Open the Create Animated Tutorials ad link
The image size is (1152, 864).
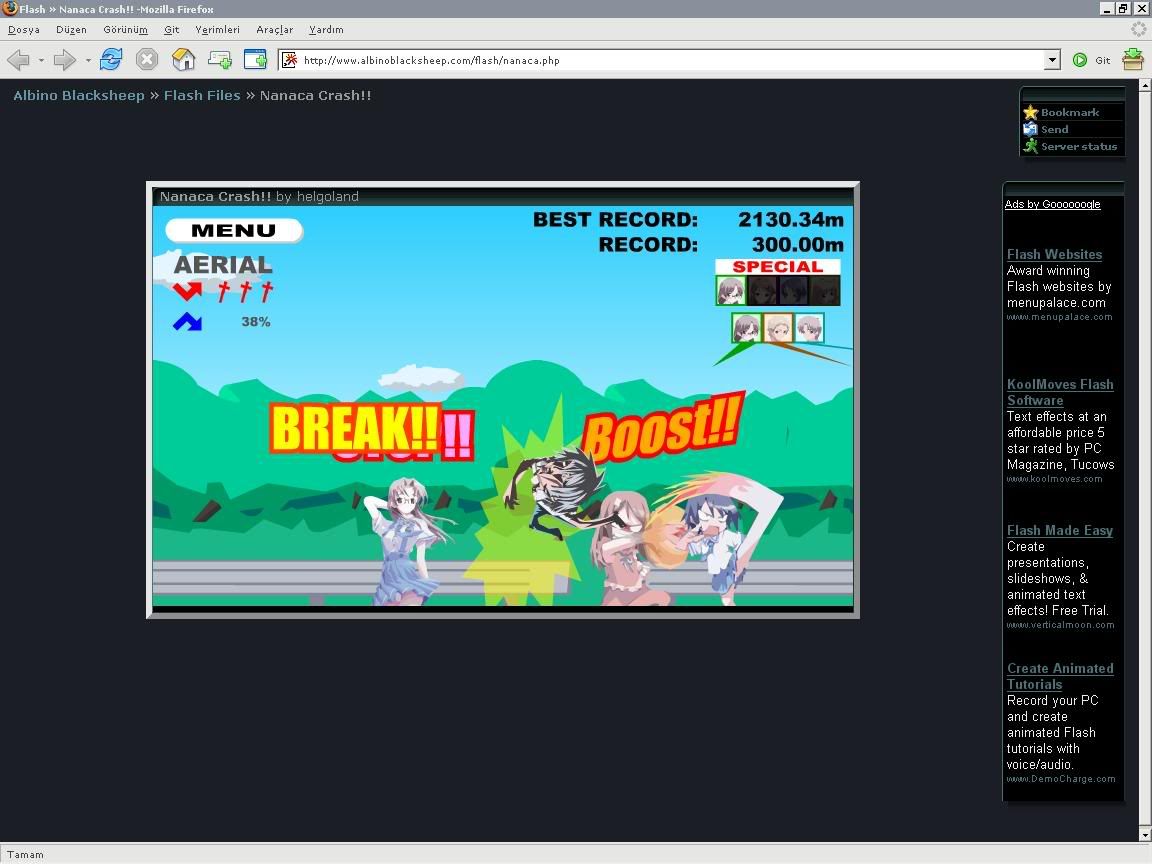click(x=1060, y=676)
